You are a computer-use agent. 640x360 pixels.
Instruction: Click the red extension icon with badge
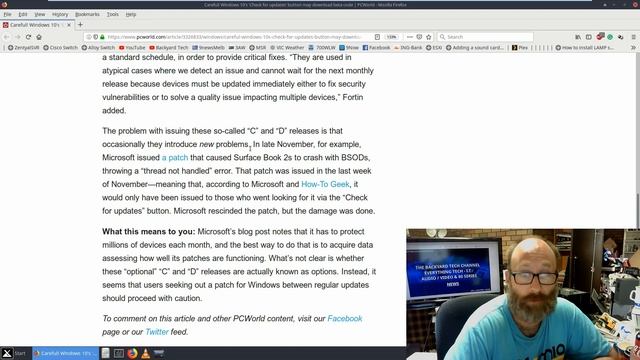(600, 37)
